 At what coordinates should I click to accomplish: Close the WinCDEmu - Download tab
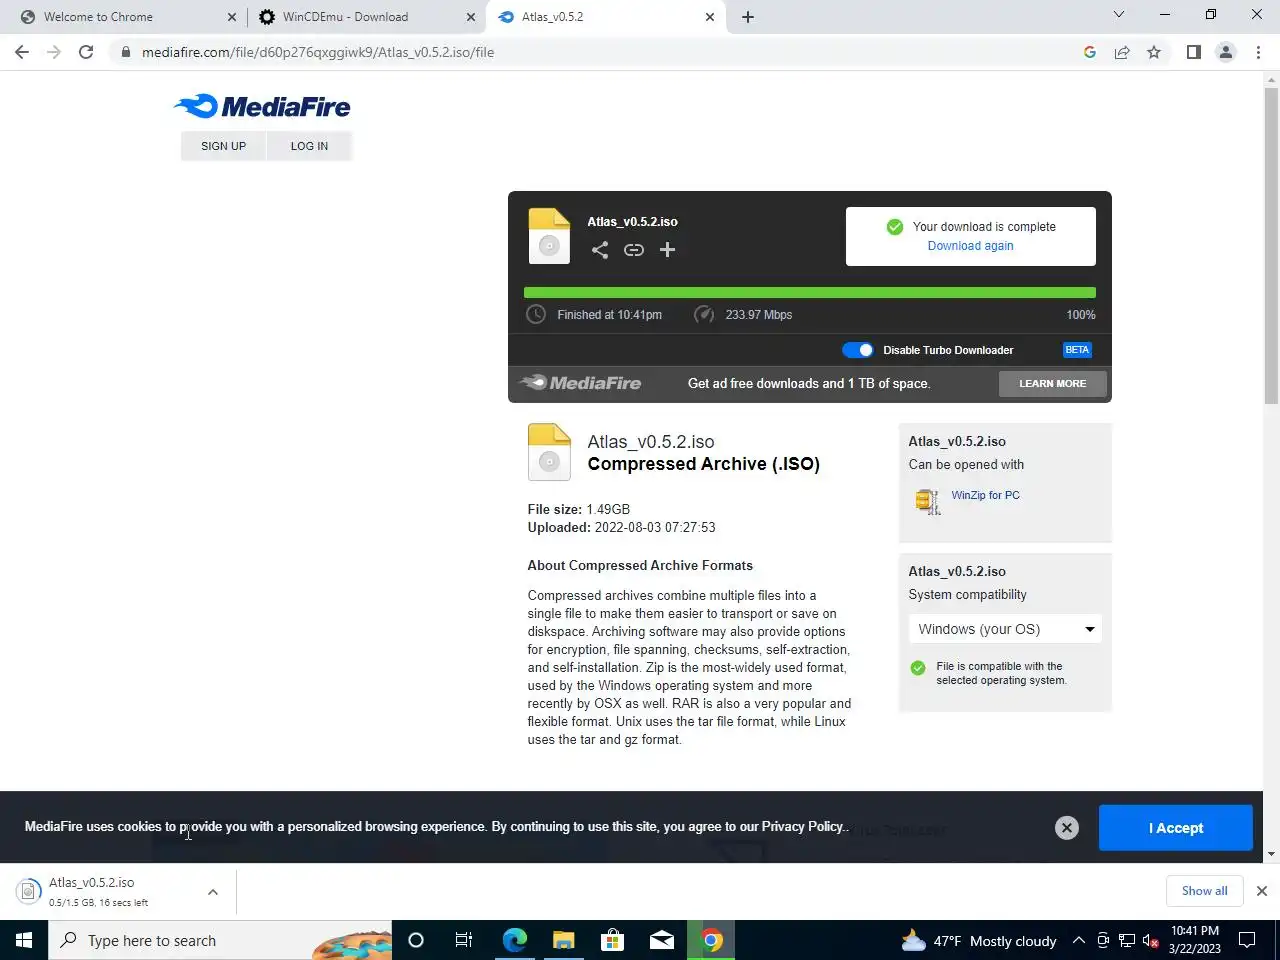click(x=471, y=17)
